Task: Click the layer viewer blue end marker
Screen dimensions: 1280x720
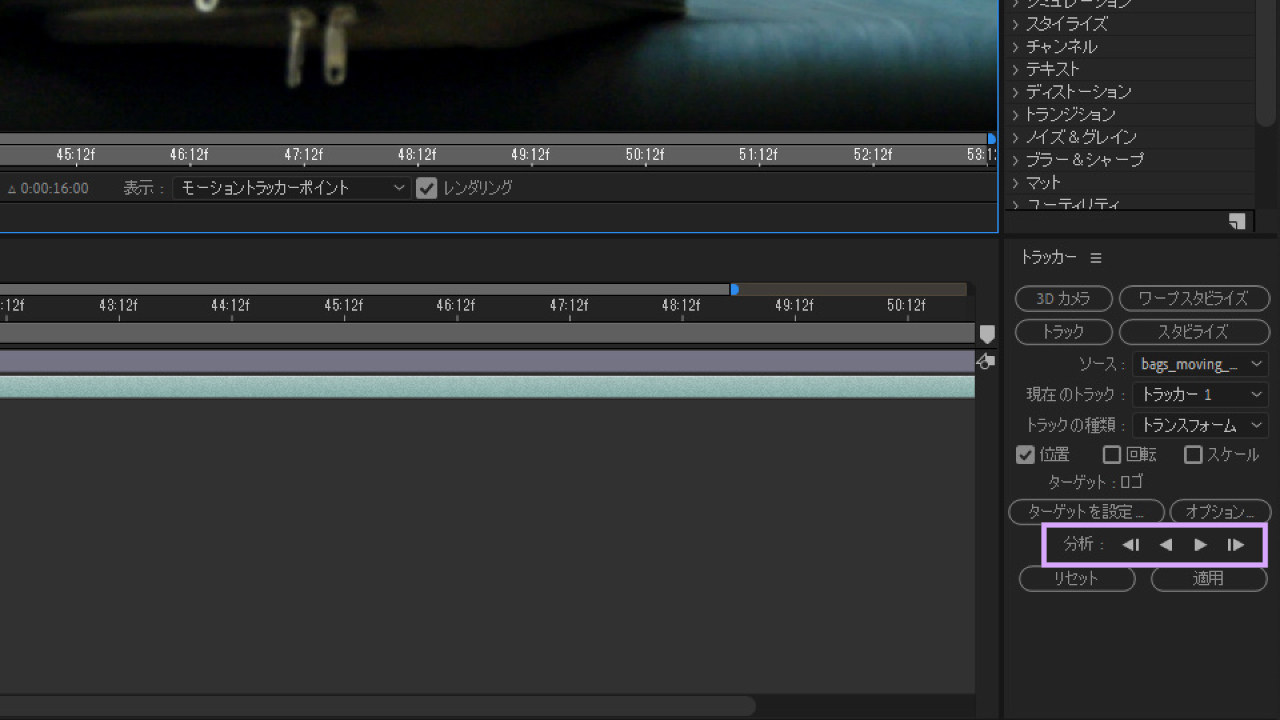Action: [x=991, y=139]
